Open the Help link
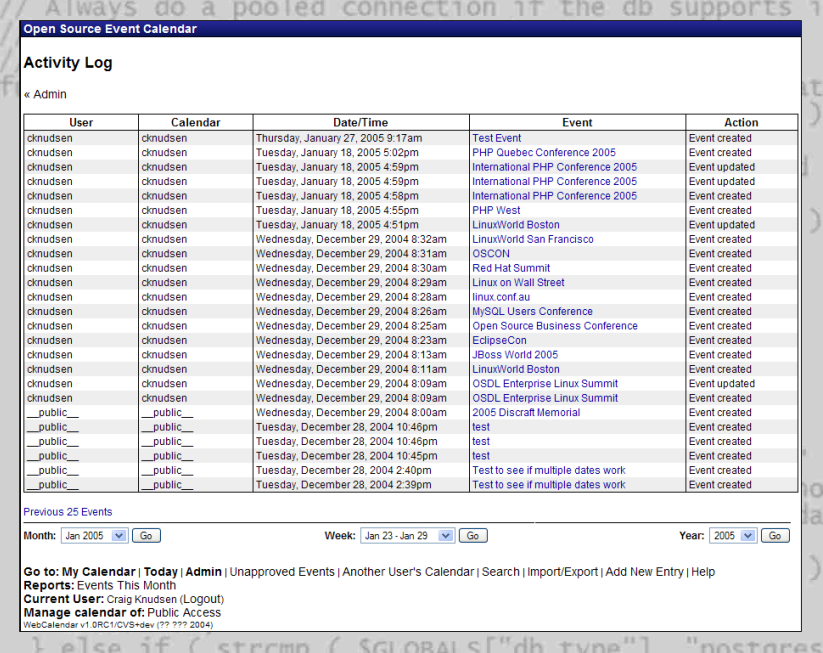The width and height of the screenshot is (823, 653). pyautogui.click(x=703, y=572)
